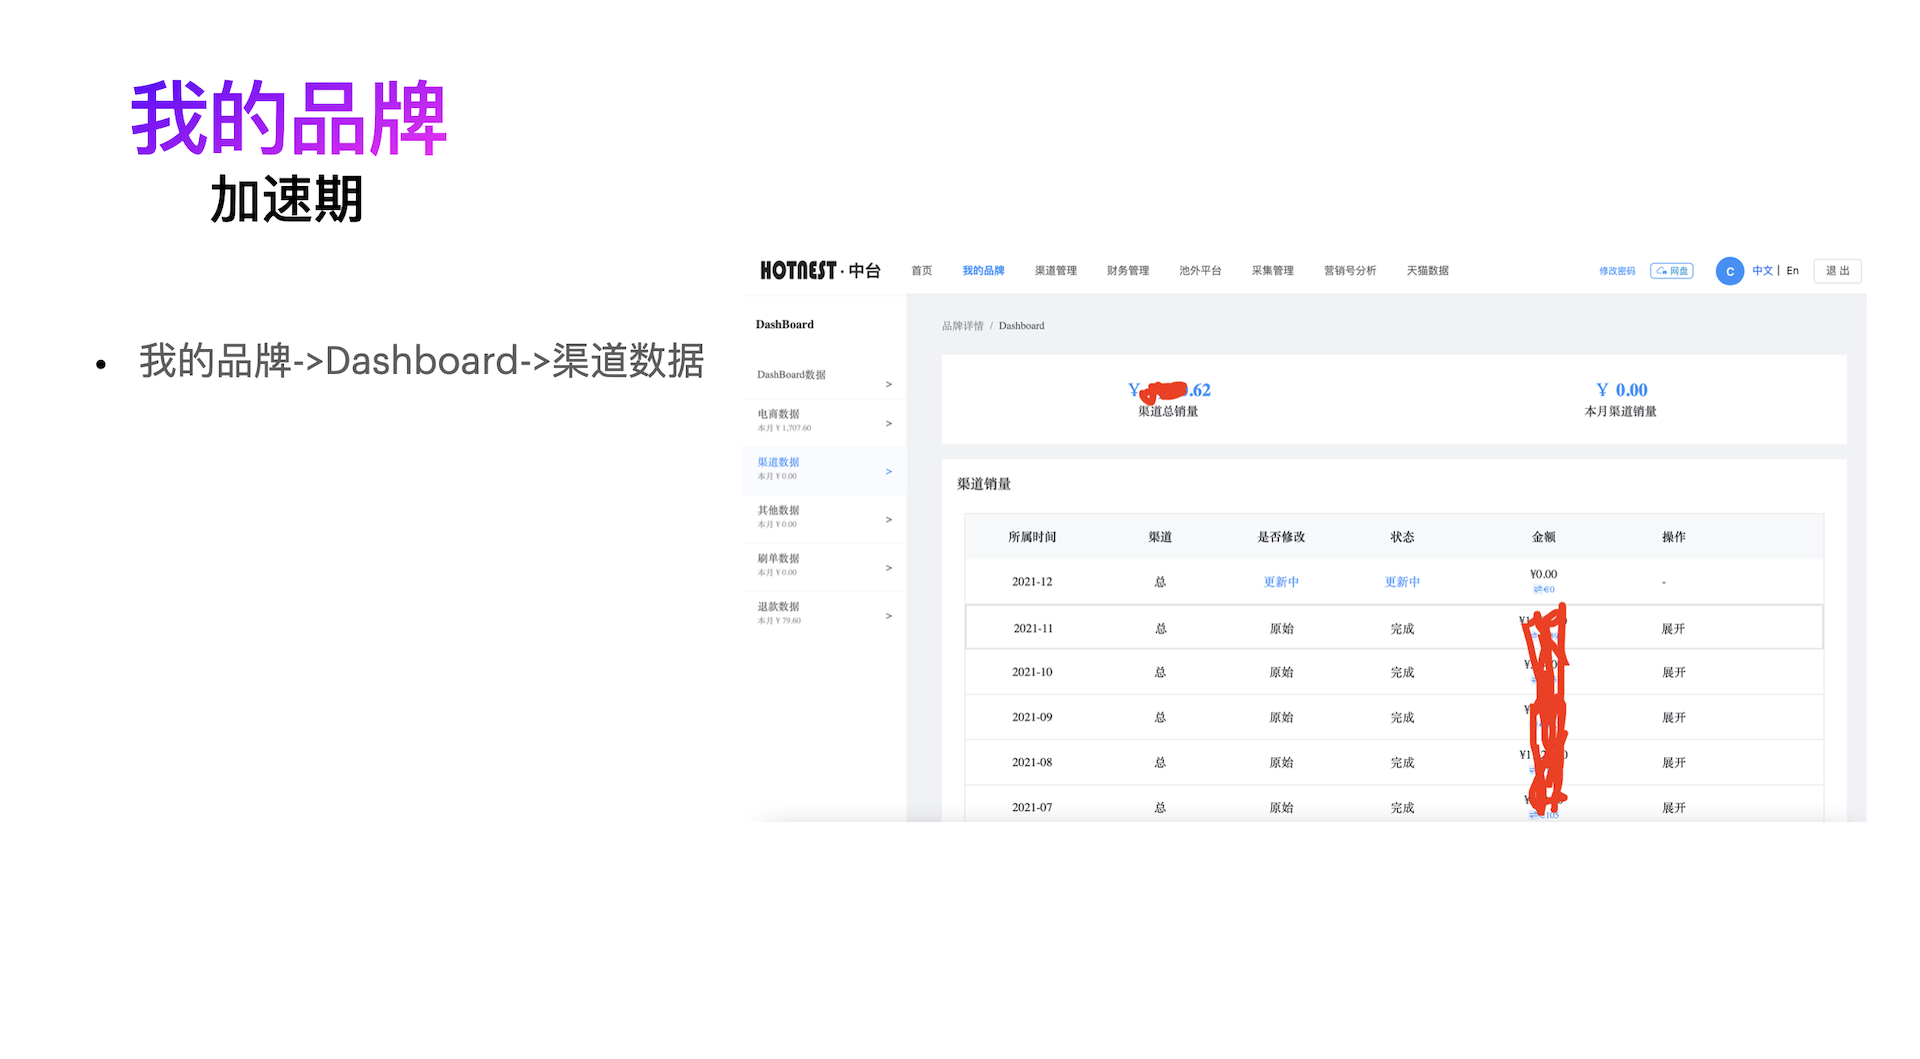Open the 财务管理 navigation menu
1920x1059 pixels.
(x=1127, y=271)
